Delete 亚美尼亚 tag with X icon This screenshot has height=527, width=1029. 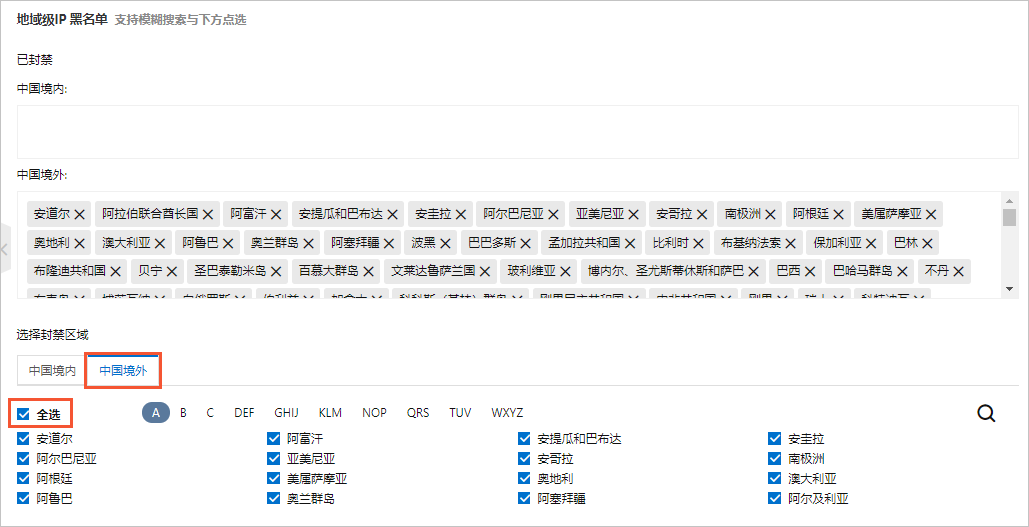tap(634, 214)
